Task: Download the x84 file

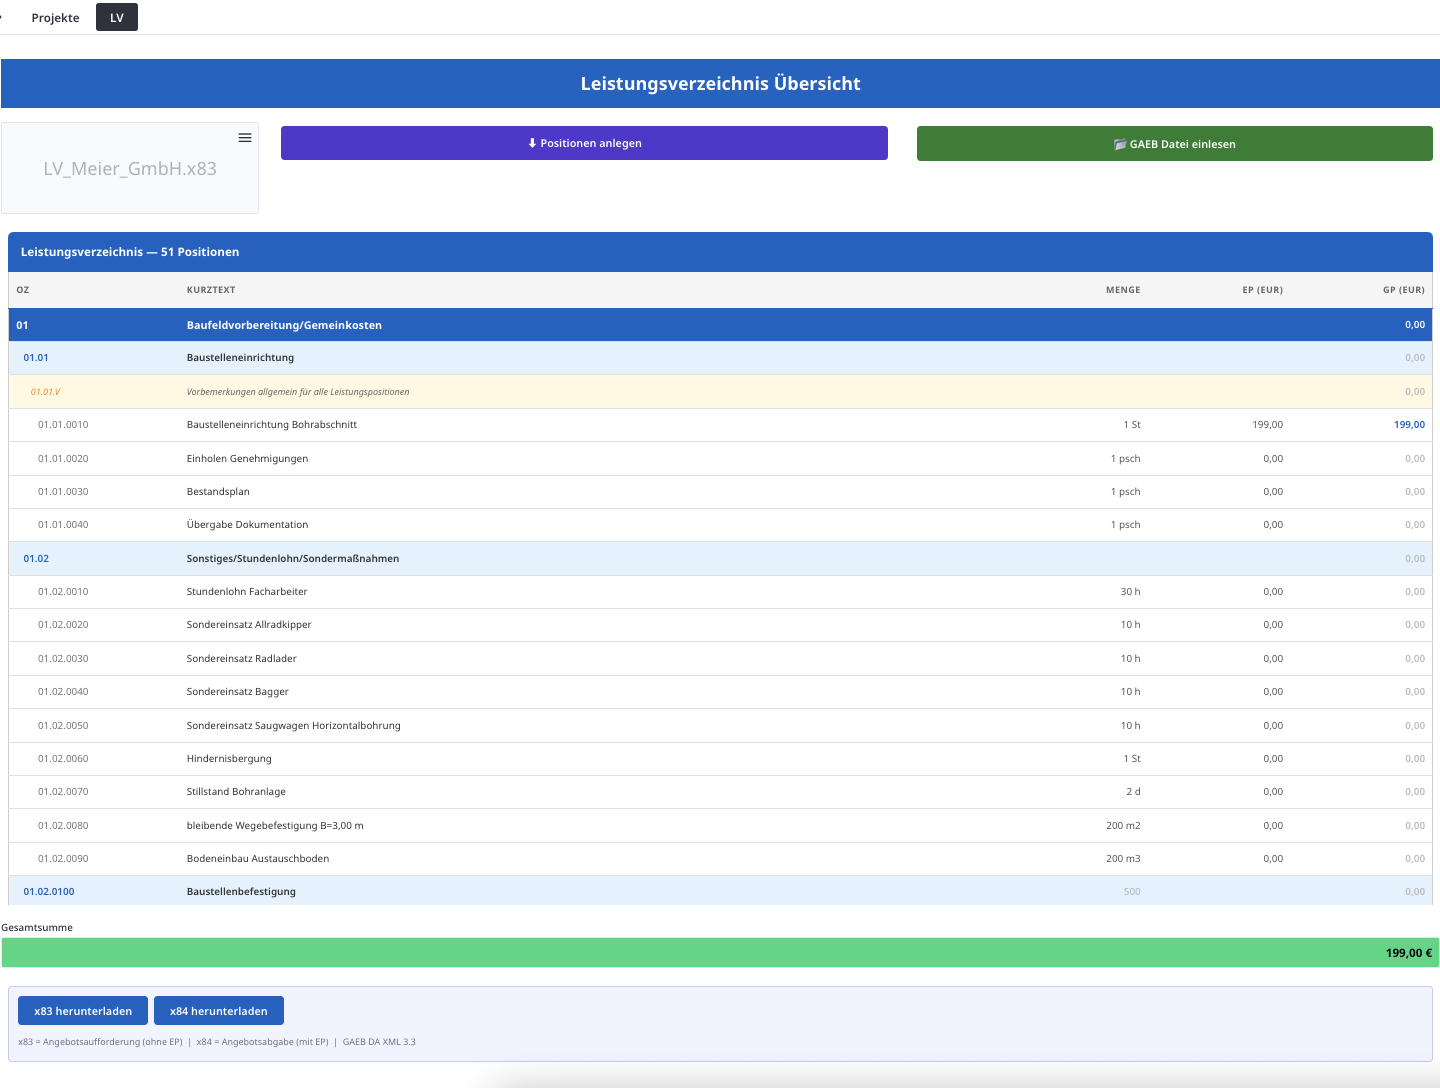Action: [x=218, y=1011]
